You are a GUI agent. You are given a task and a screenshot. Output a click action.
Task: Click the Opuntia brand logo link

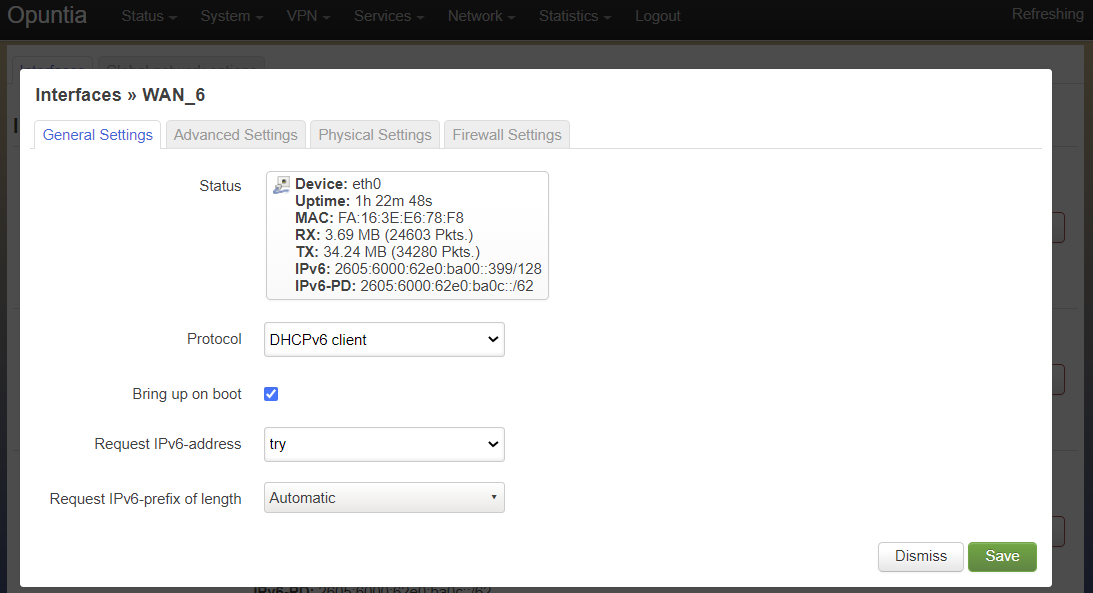47,15
